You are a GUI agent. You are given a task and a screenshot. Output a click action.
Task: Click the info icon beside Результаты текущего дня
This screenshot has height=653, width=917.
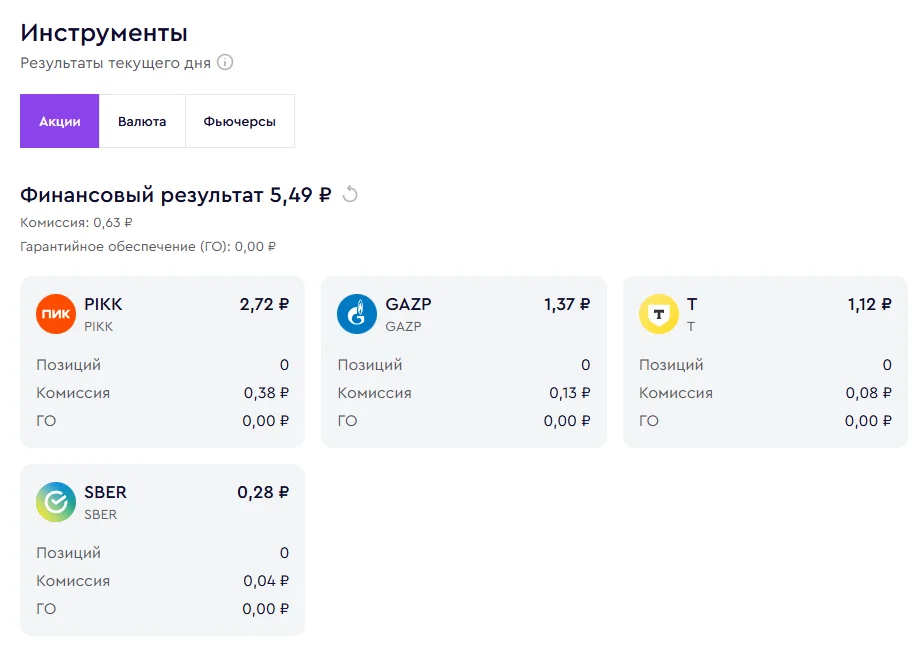pos(225,62)
